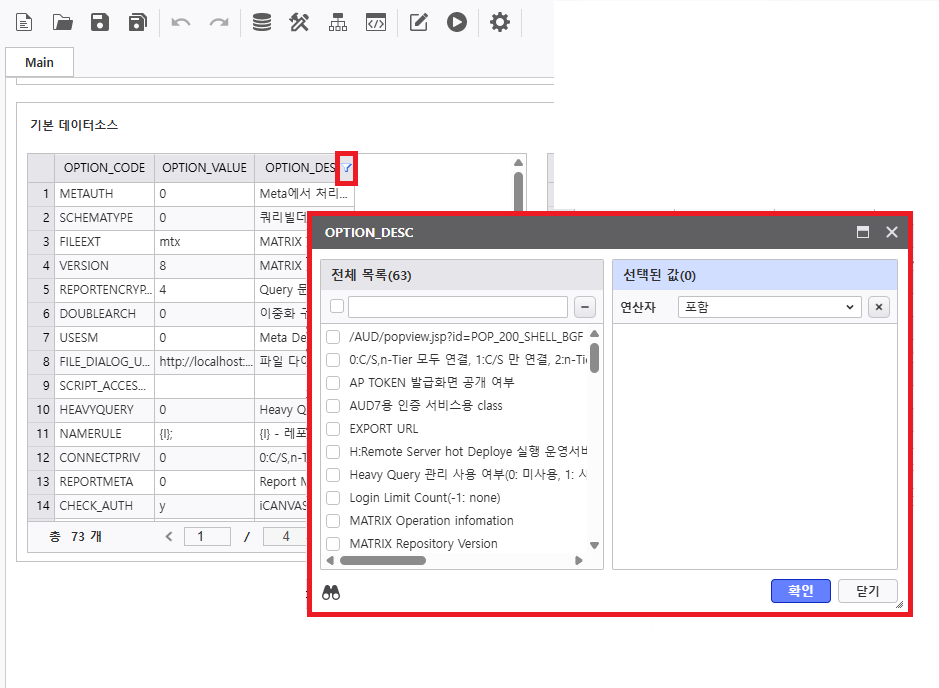Tick the MATRIX Repository Version checkbox
The image size is (939, 688).
point(333,544)
